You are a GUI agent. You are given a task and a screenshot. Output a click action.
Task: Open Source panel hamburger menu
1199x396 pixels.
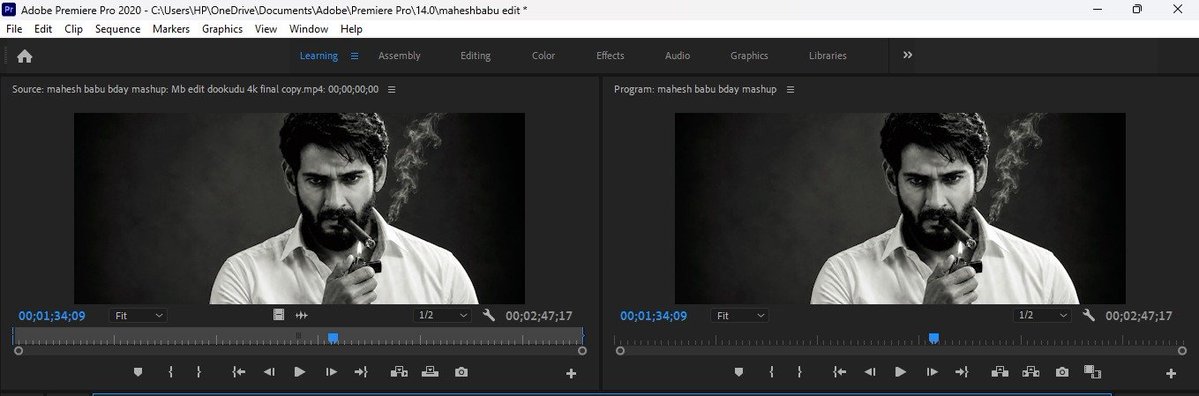392,89
